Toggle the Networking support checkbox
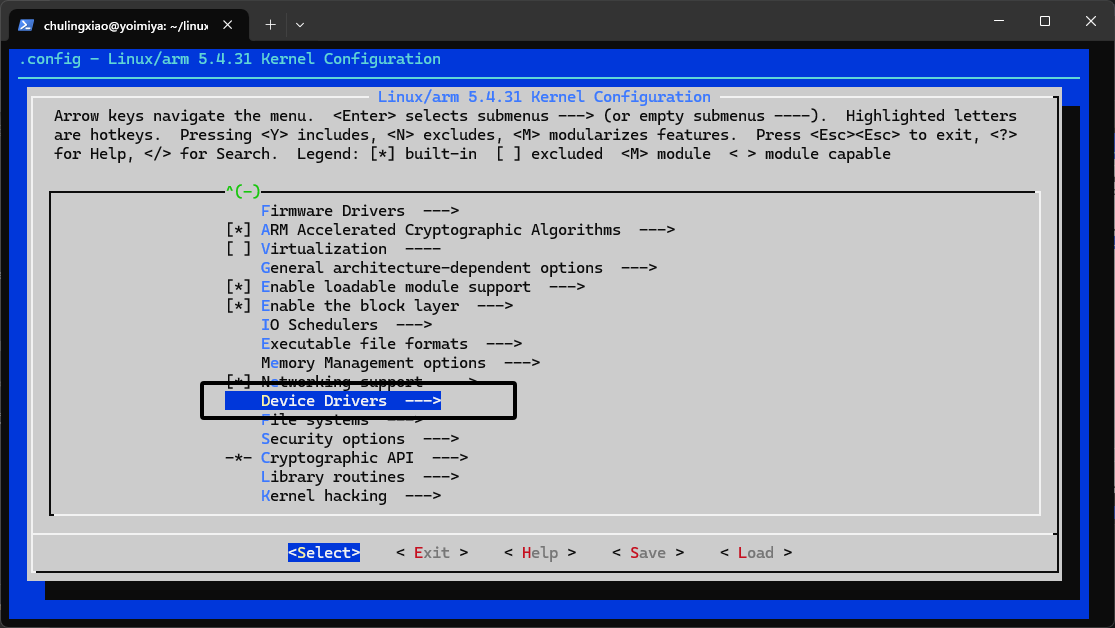This screenshot has height=628, width=1115. click(x=238, y=381)
